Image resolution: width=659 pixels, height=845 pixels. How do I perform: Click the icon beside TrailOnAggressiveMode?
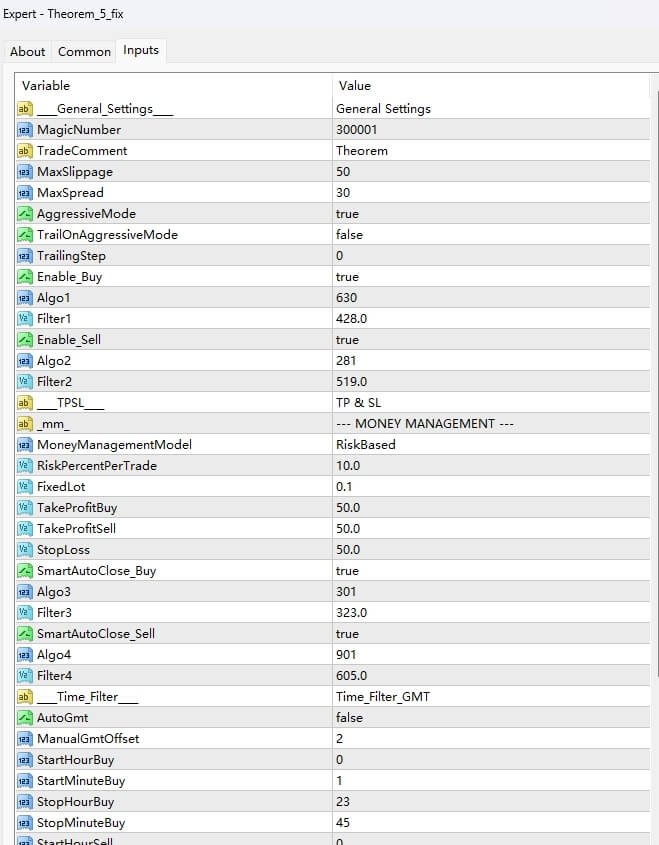[x=25, y=235]
